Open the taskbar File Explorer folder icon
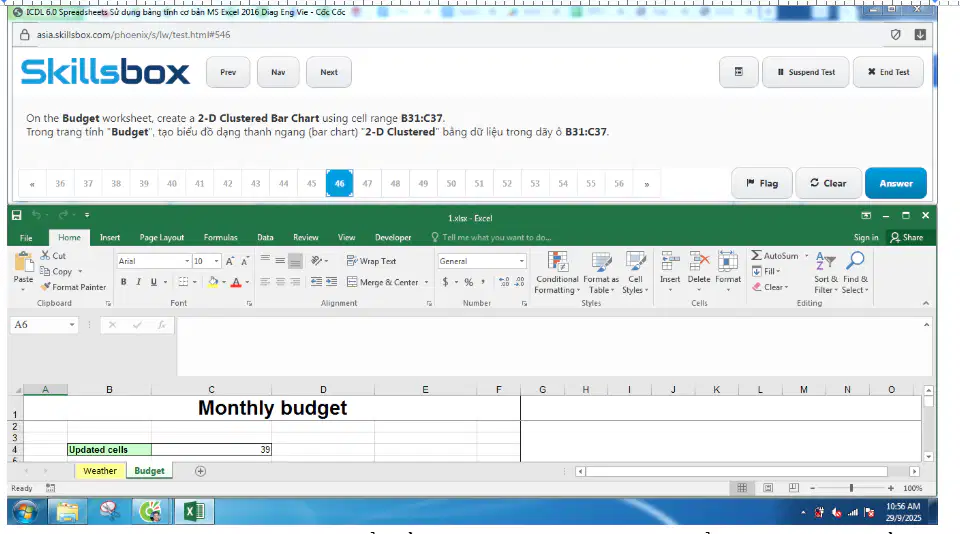Screen dimensions: 960x534 click(67, 511)
